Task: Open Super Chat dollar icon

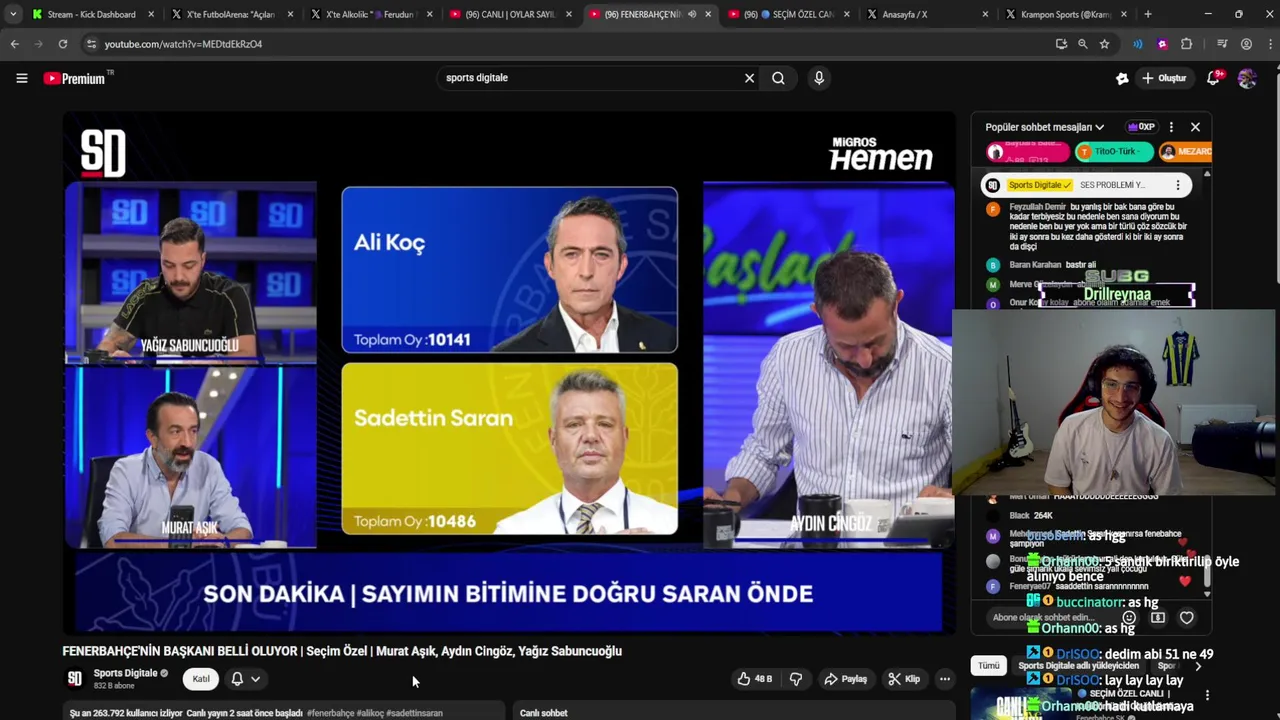Action: [x=1158, y=618]
